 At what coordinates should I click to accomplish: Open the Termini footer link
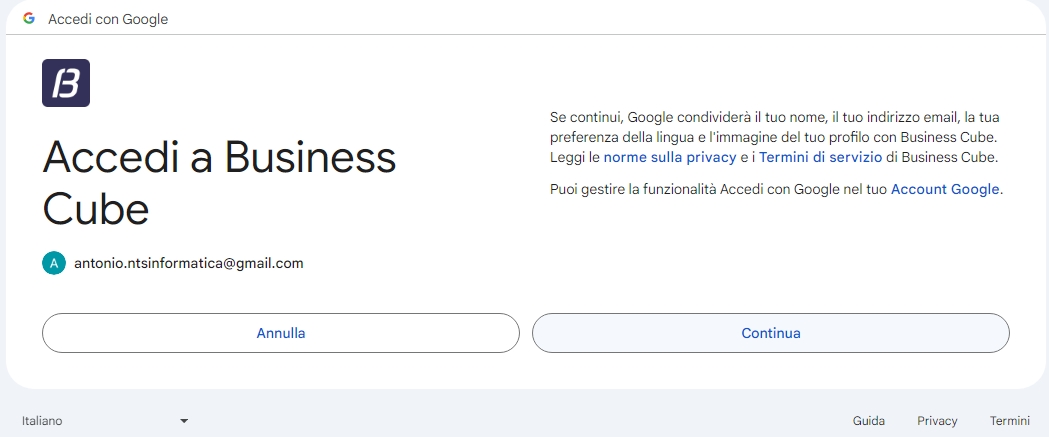click(1009, 421)
